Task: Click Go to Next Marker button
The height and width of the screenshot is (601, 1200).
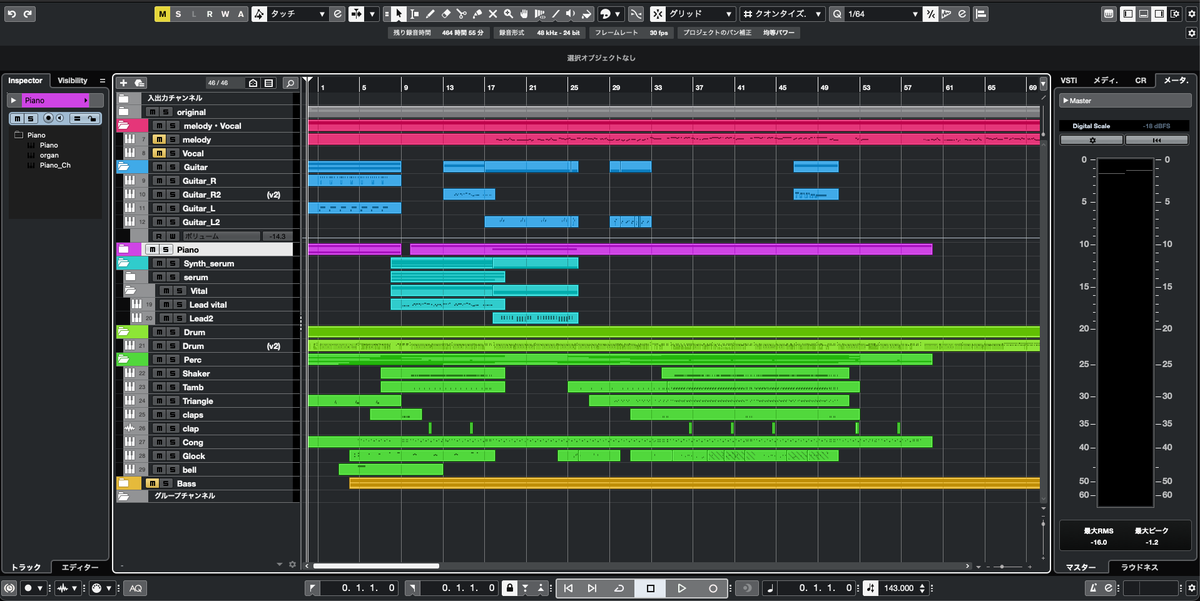Action: tap(592, 588)
